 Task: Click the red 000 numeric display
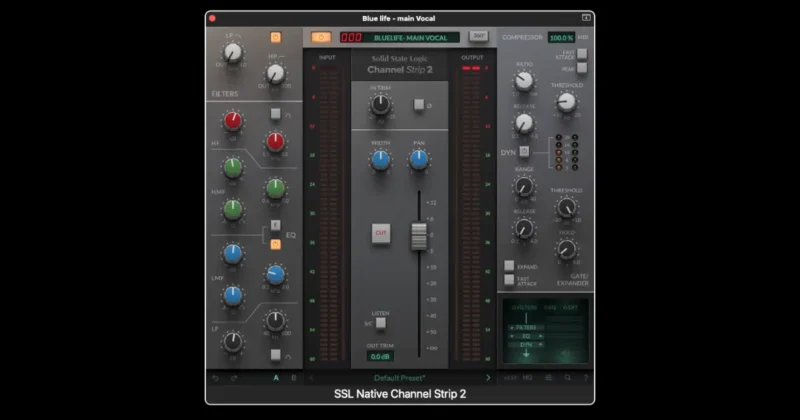351,37
